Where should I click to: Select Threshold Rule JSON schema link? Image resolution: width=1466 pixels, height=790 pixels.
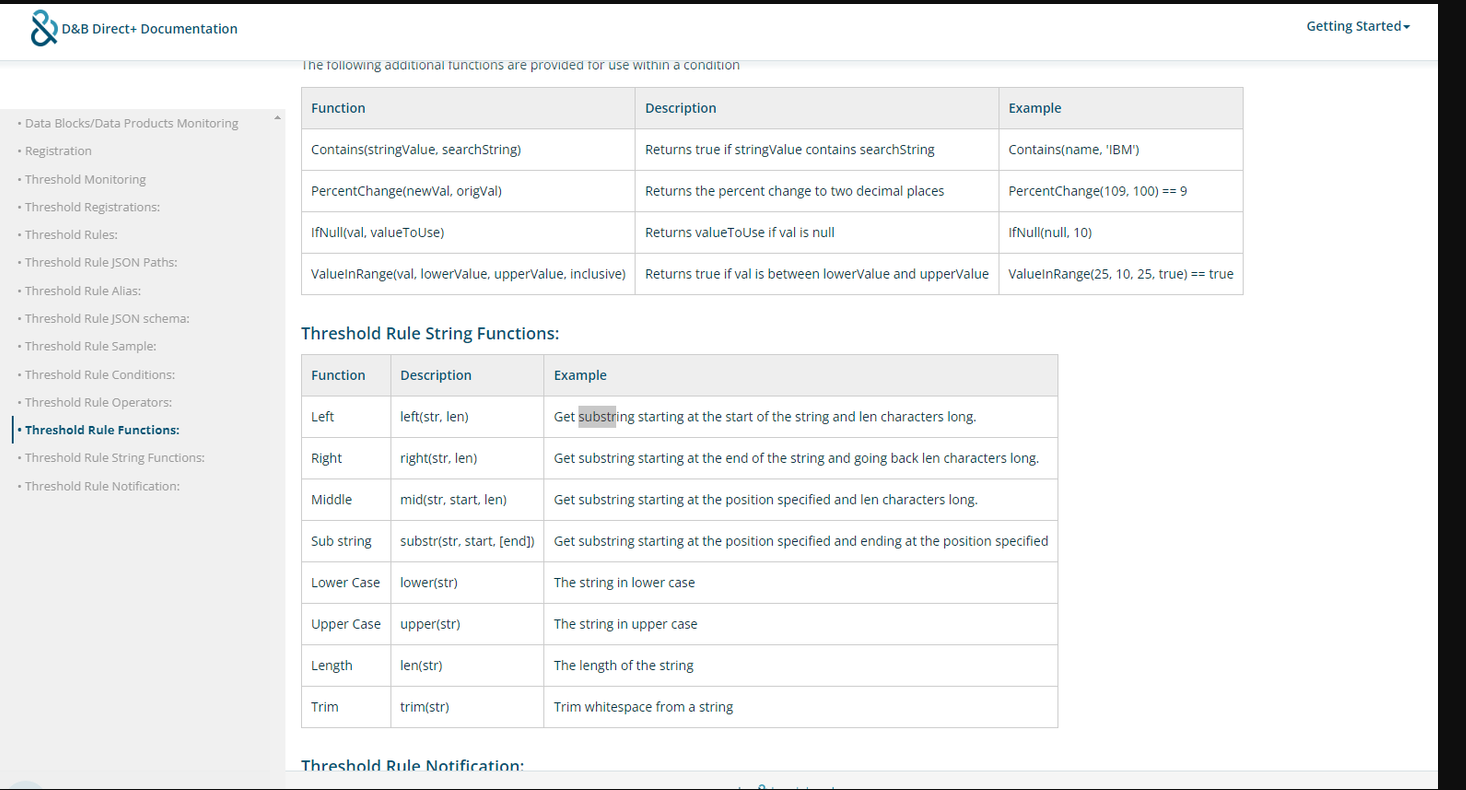click(x=107, y=318)
